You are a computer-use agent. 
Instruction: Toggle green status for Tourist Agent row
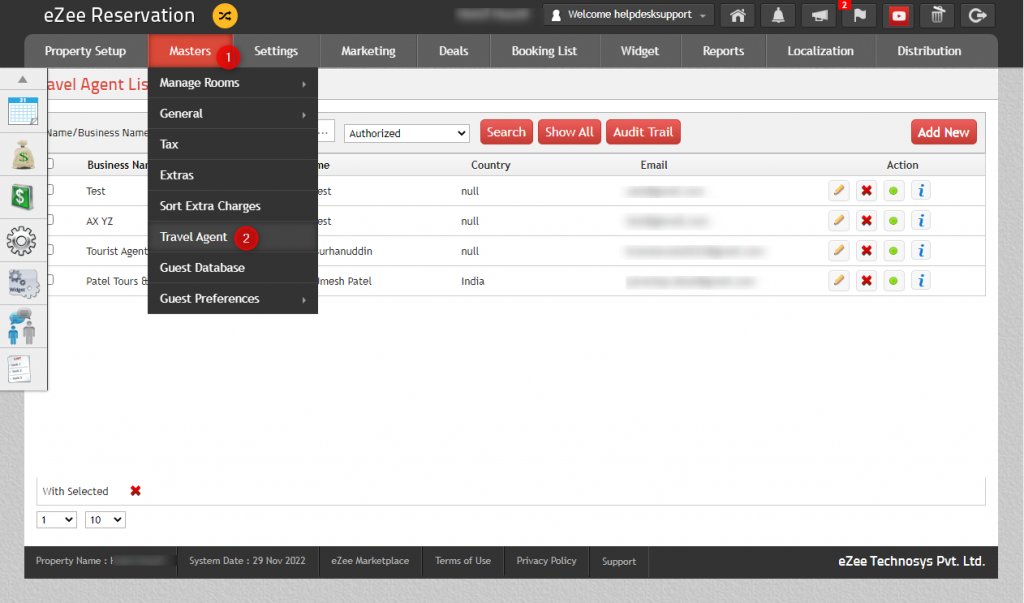pos(893,251)
